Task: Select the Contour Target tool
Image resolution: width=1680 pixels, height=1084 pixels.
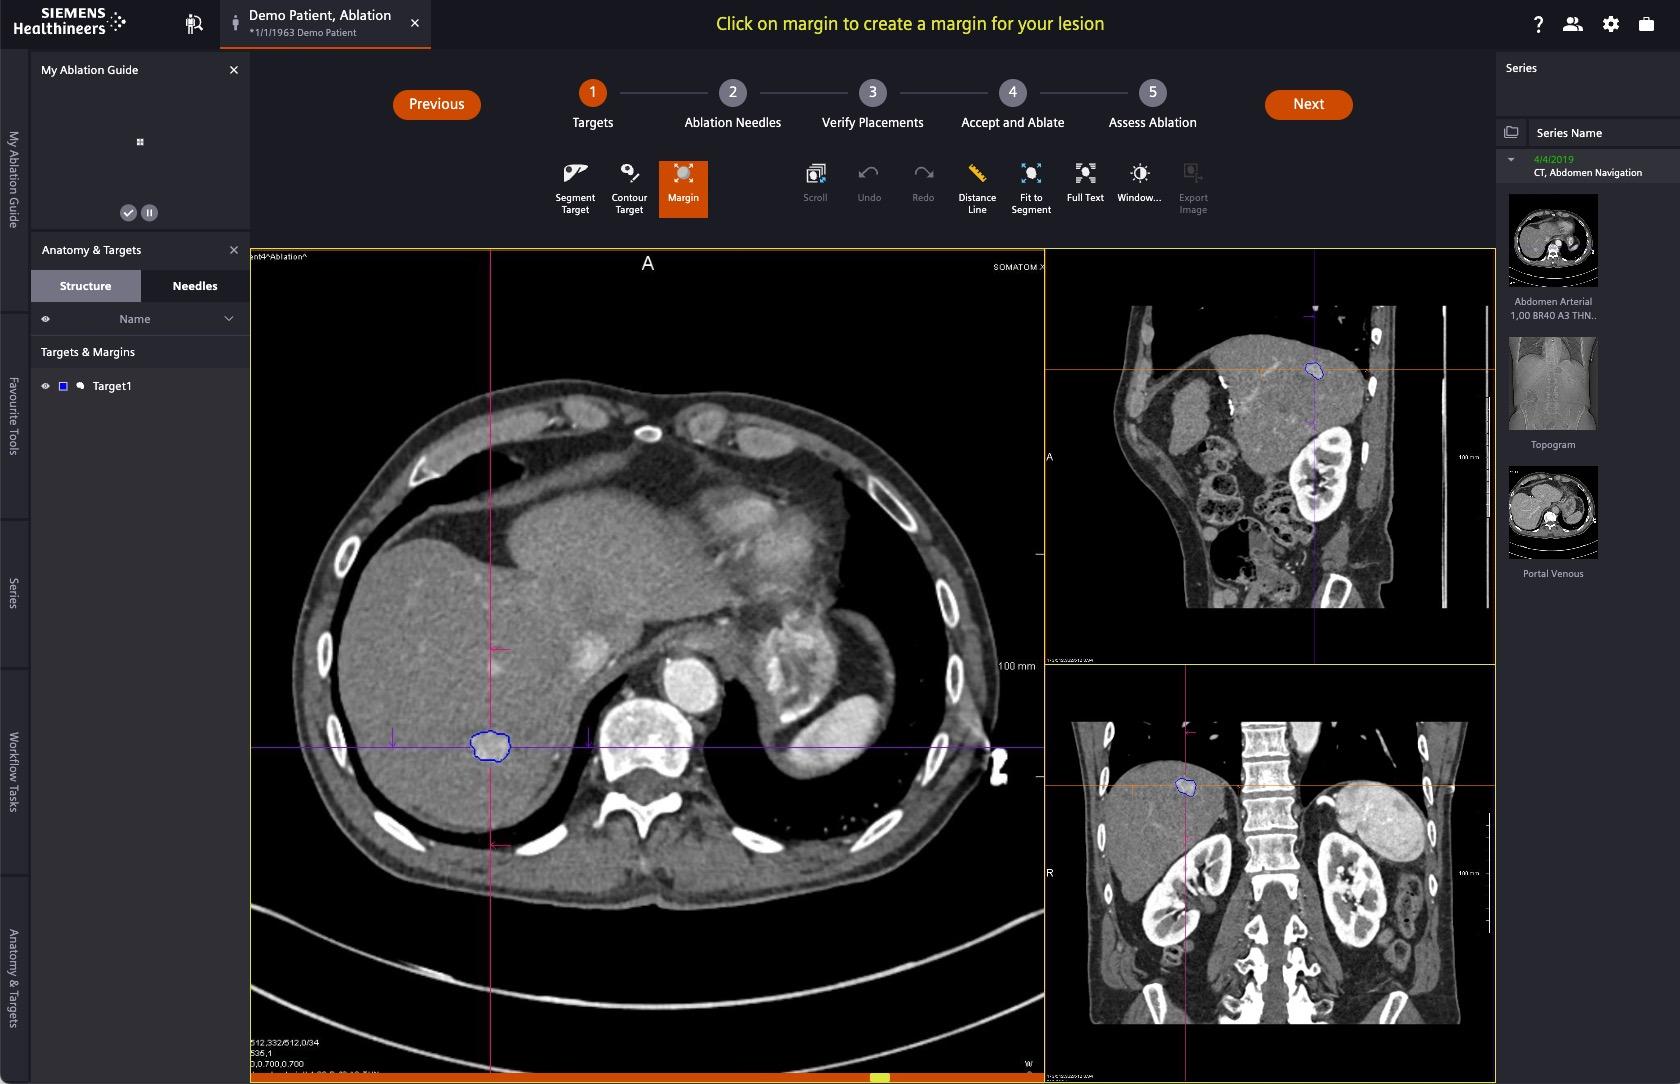Action: (x=629, y=188)
